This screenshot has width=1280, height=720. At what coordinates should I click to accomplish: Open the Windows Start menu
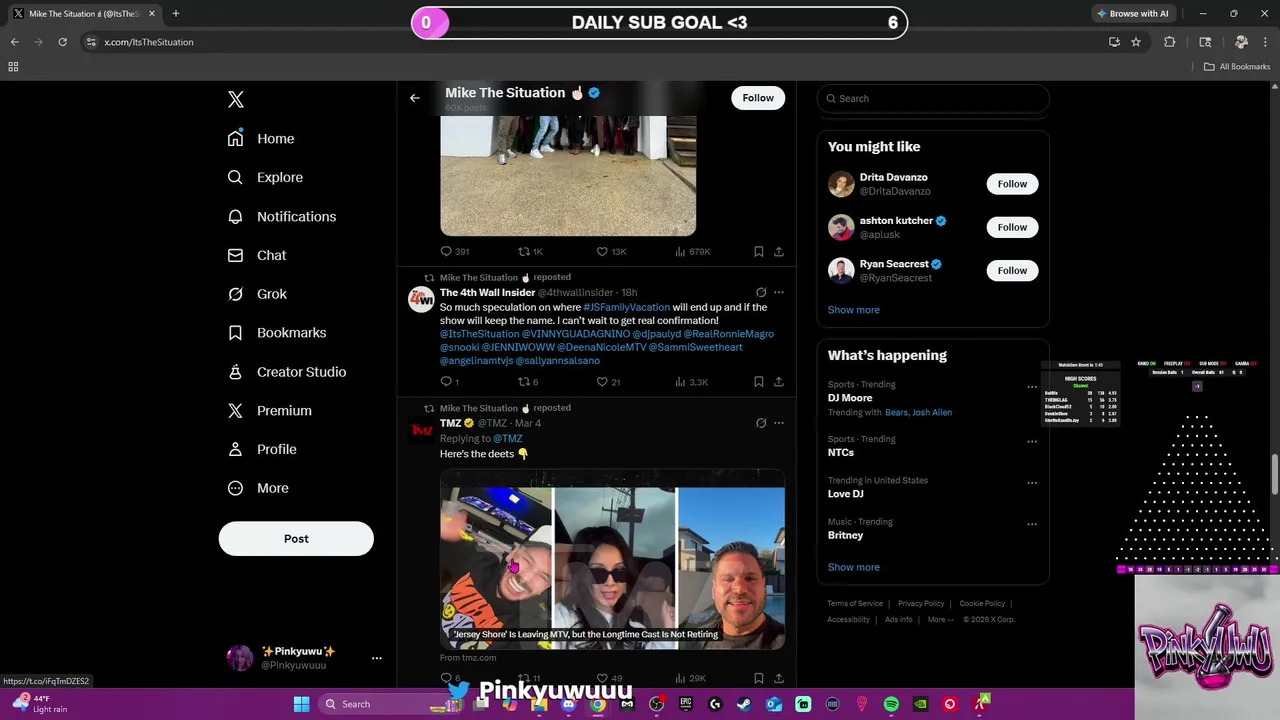click(301, 704)
